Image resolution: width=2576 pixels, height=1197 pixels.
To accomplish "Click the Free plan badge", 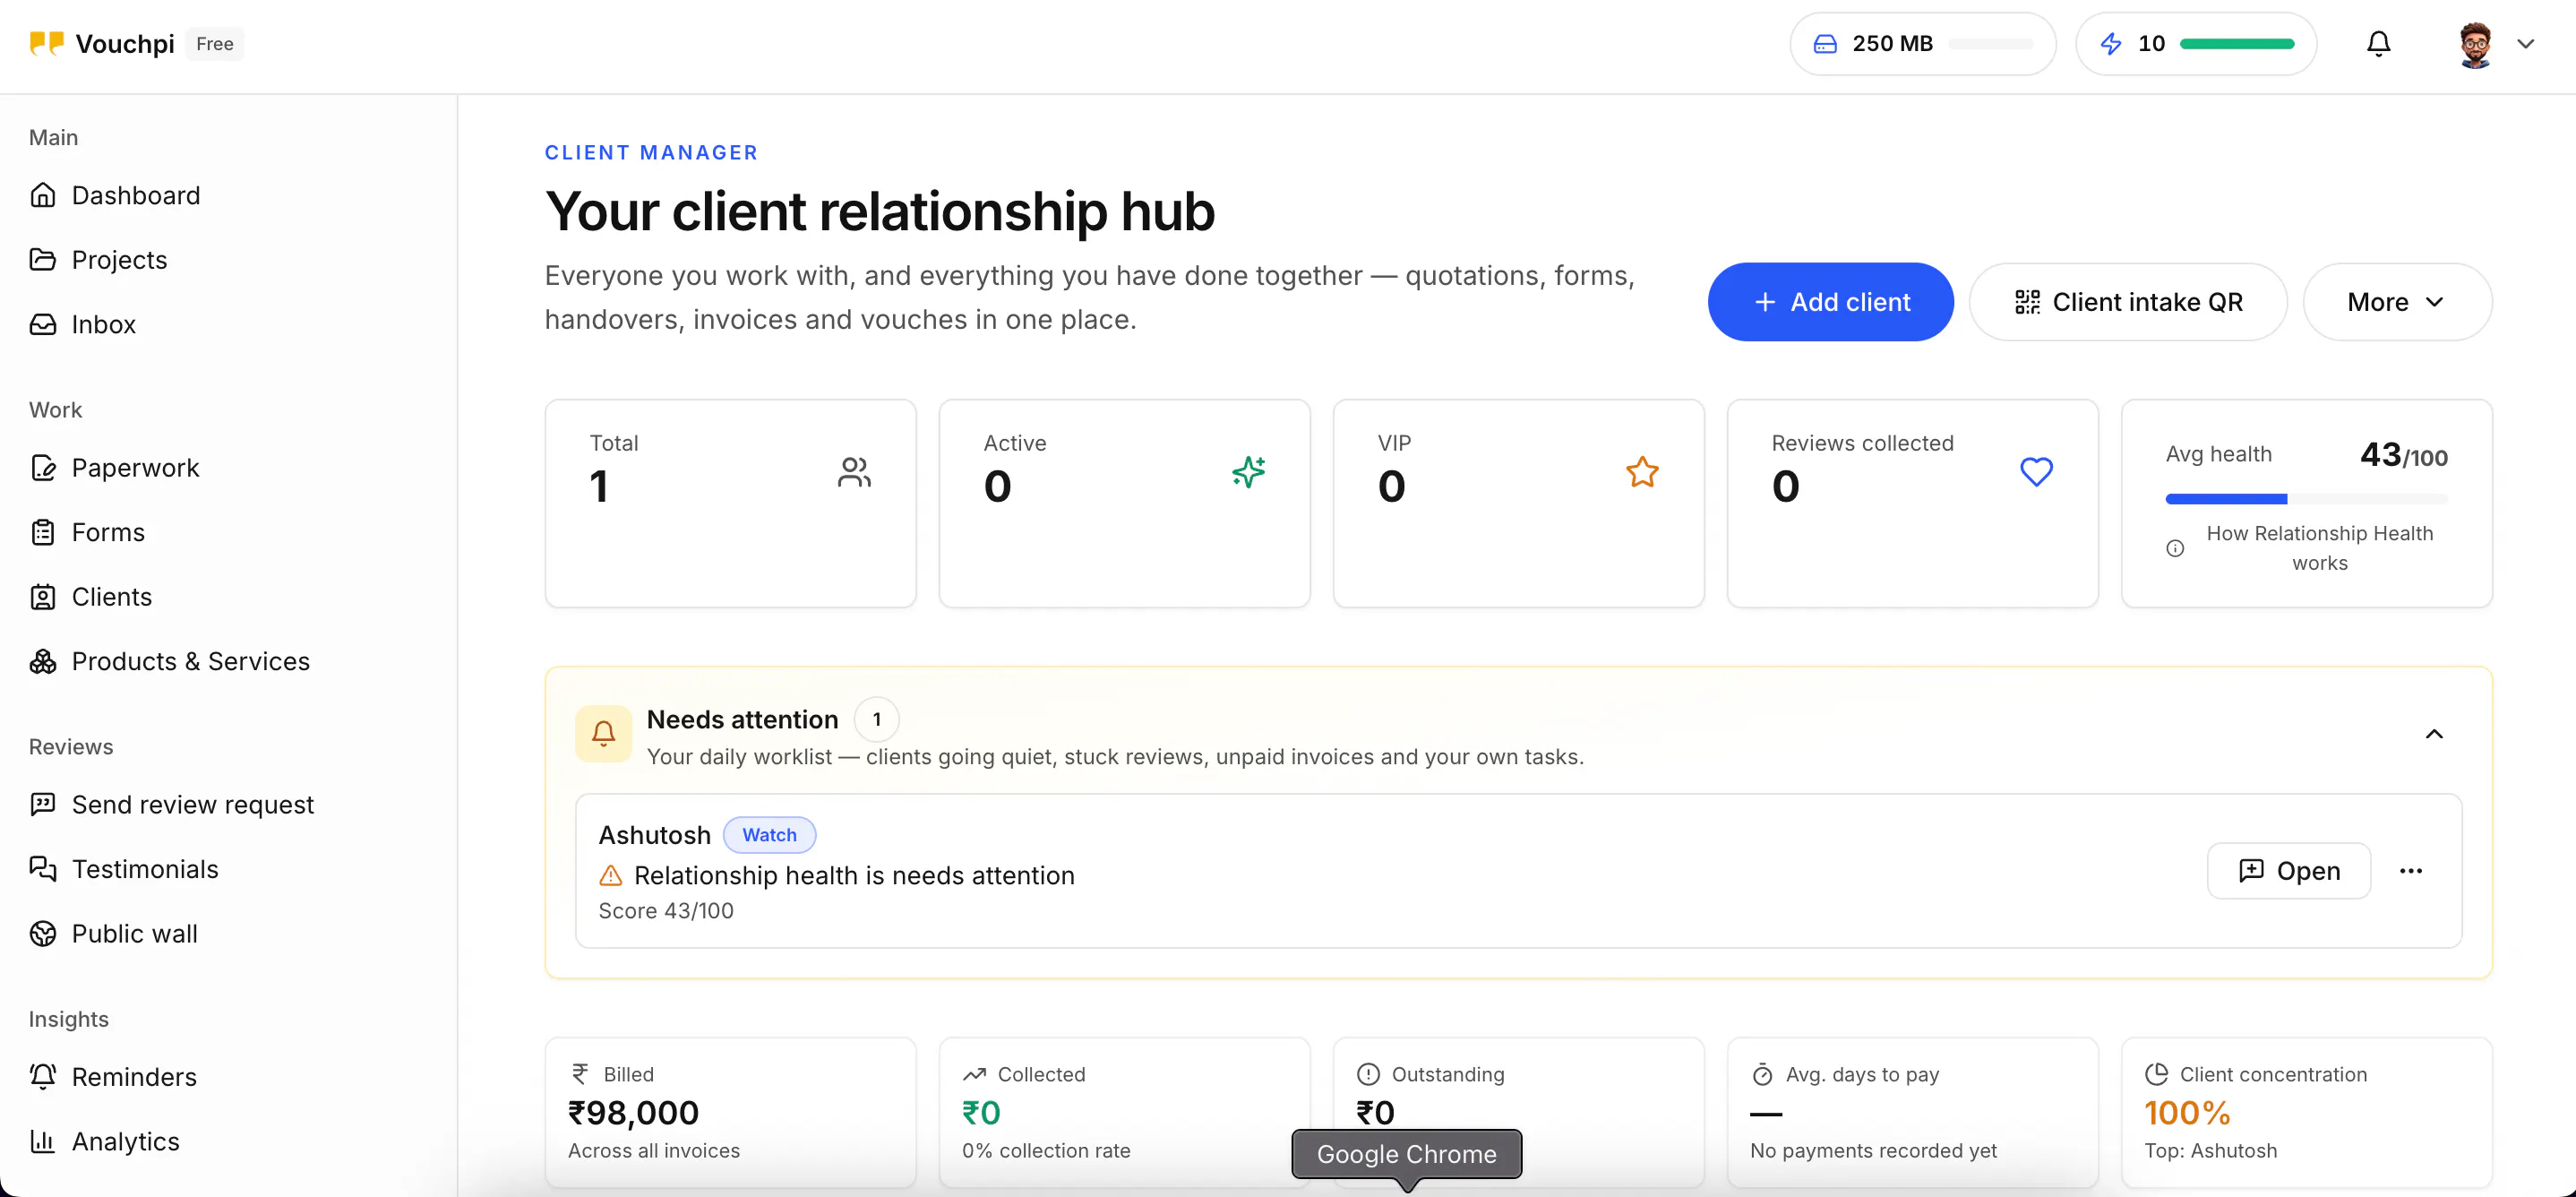I will (214, 44).
